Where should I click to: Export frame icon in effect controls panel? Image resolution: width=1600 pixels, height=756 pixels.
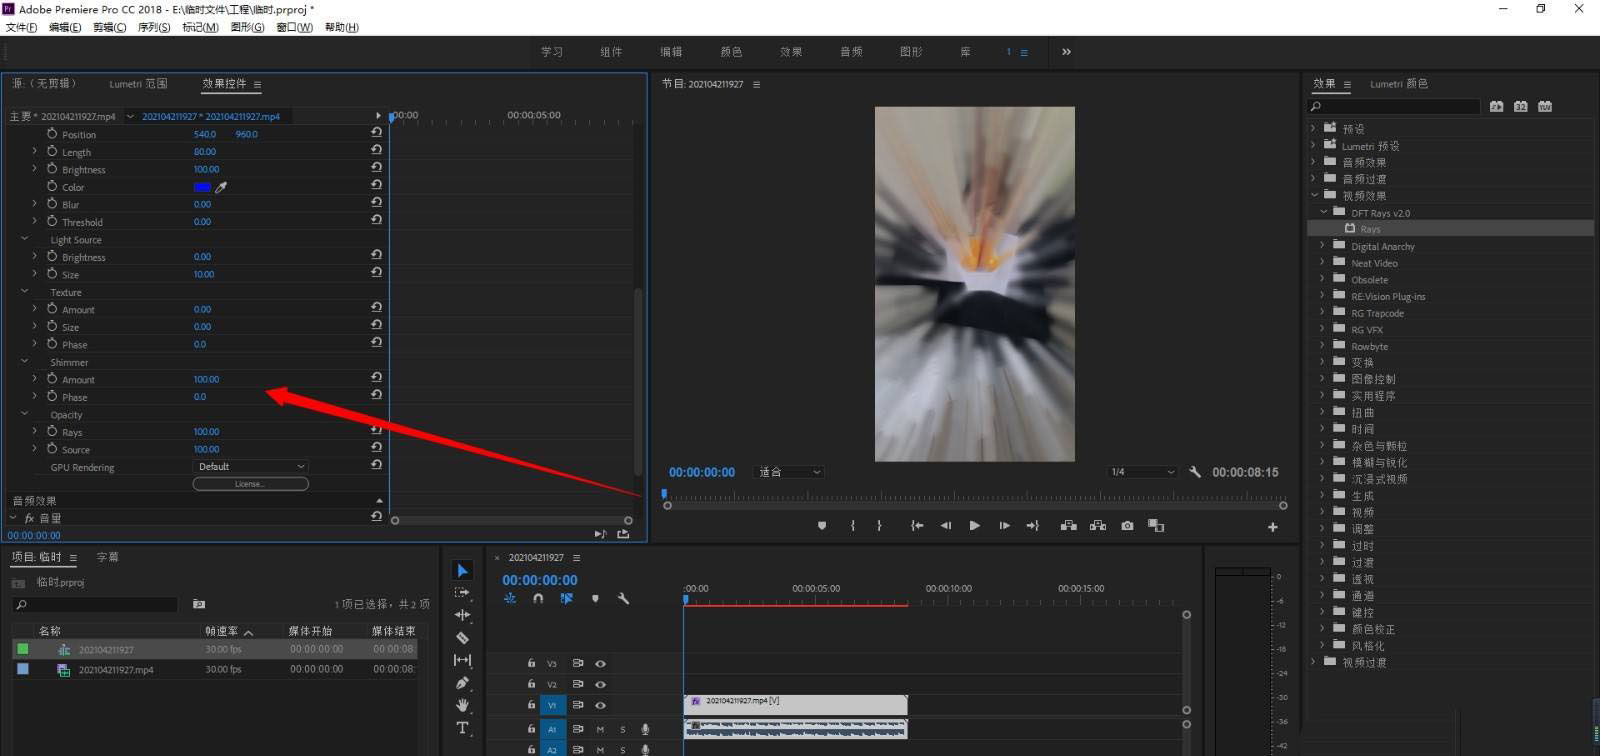pos(623,534)
